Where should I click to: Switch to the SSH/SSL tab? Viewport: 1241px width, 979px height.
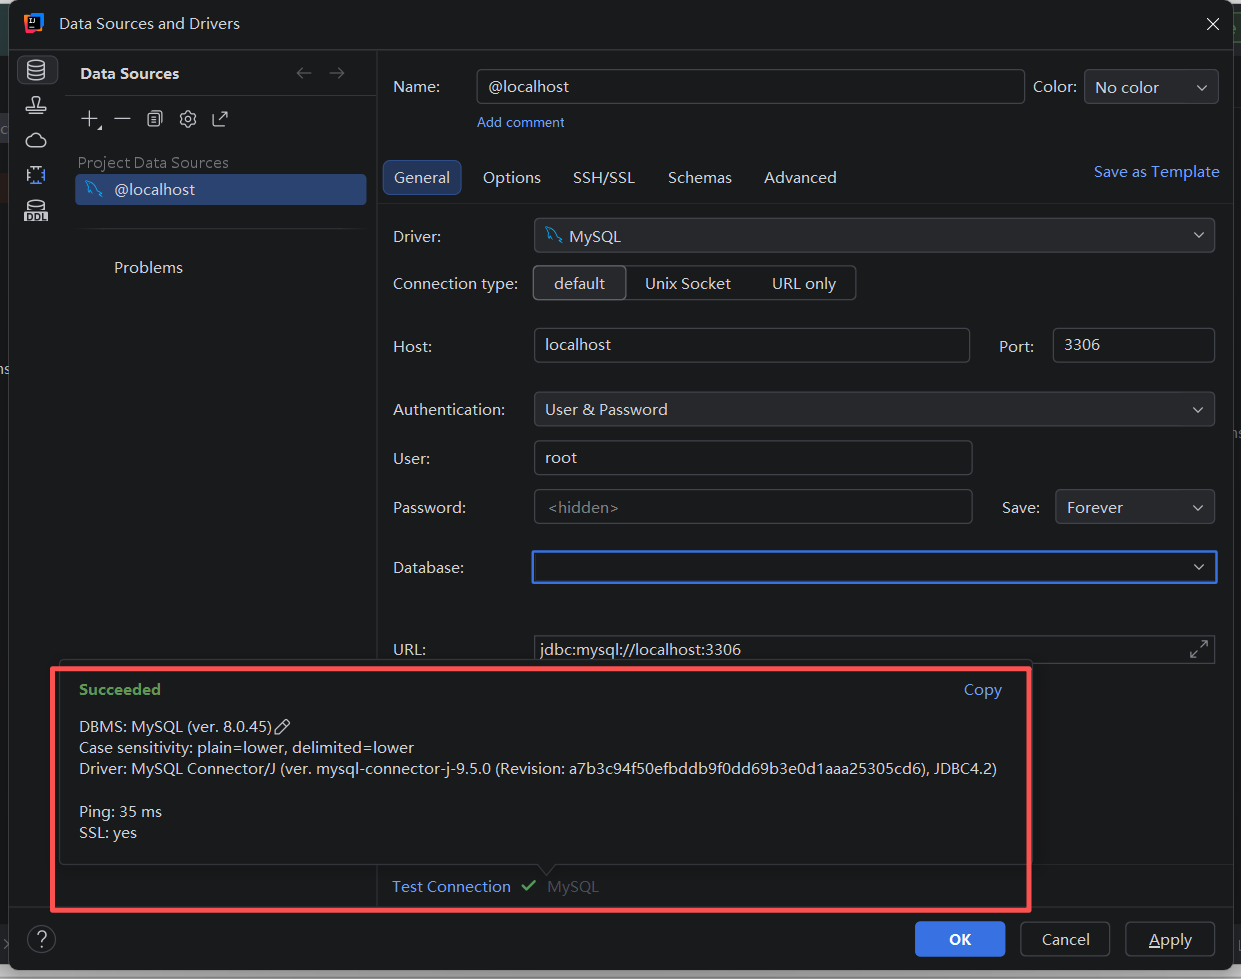tap(604, 177)
